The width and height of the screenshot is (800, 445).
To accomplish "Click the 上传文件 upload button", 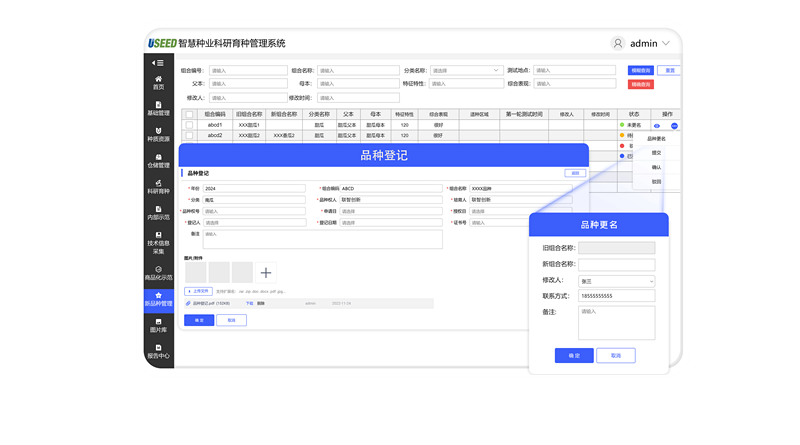I will pos(196,291).
